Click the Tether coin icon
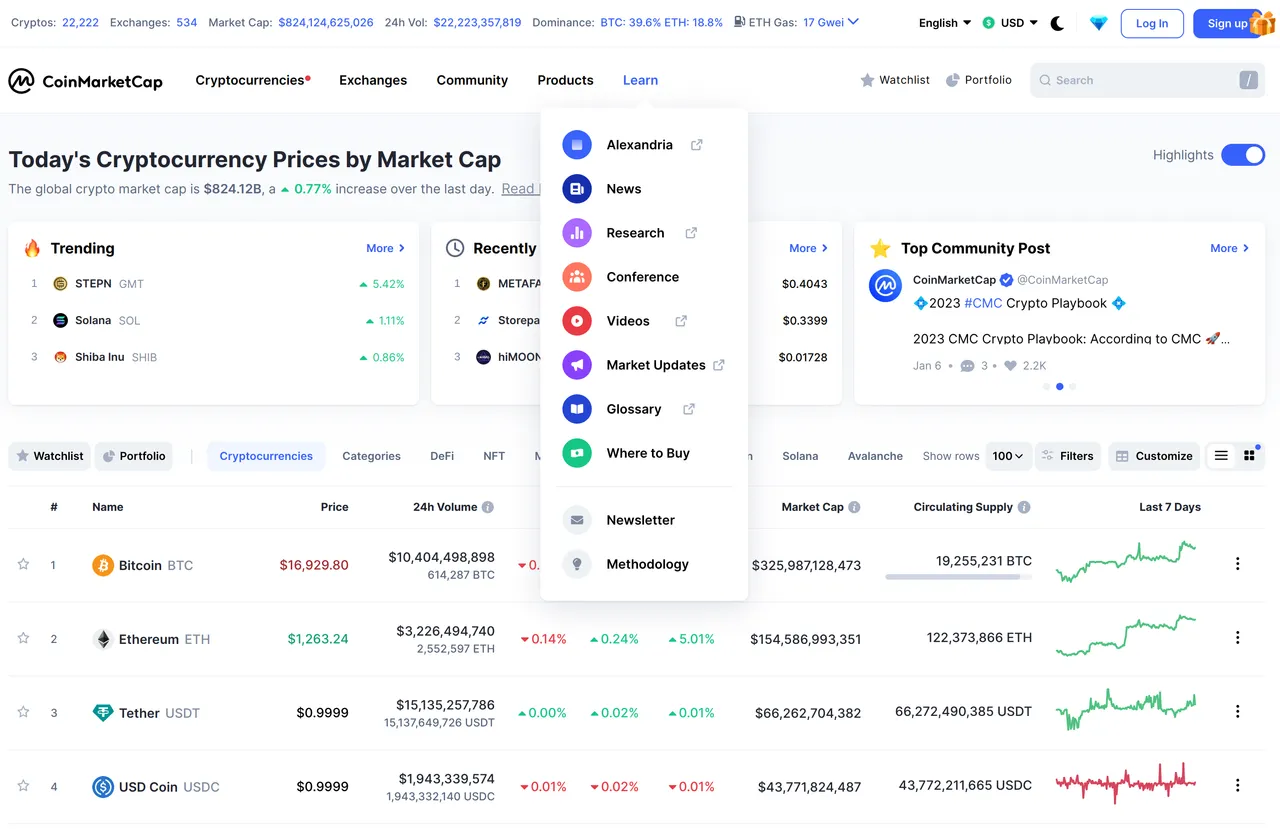1280x829 pixels. pos(103,713)
